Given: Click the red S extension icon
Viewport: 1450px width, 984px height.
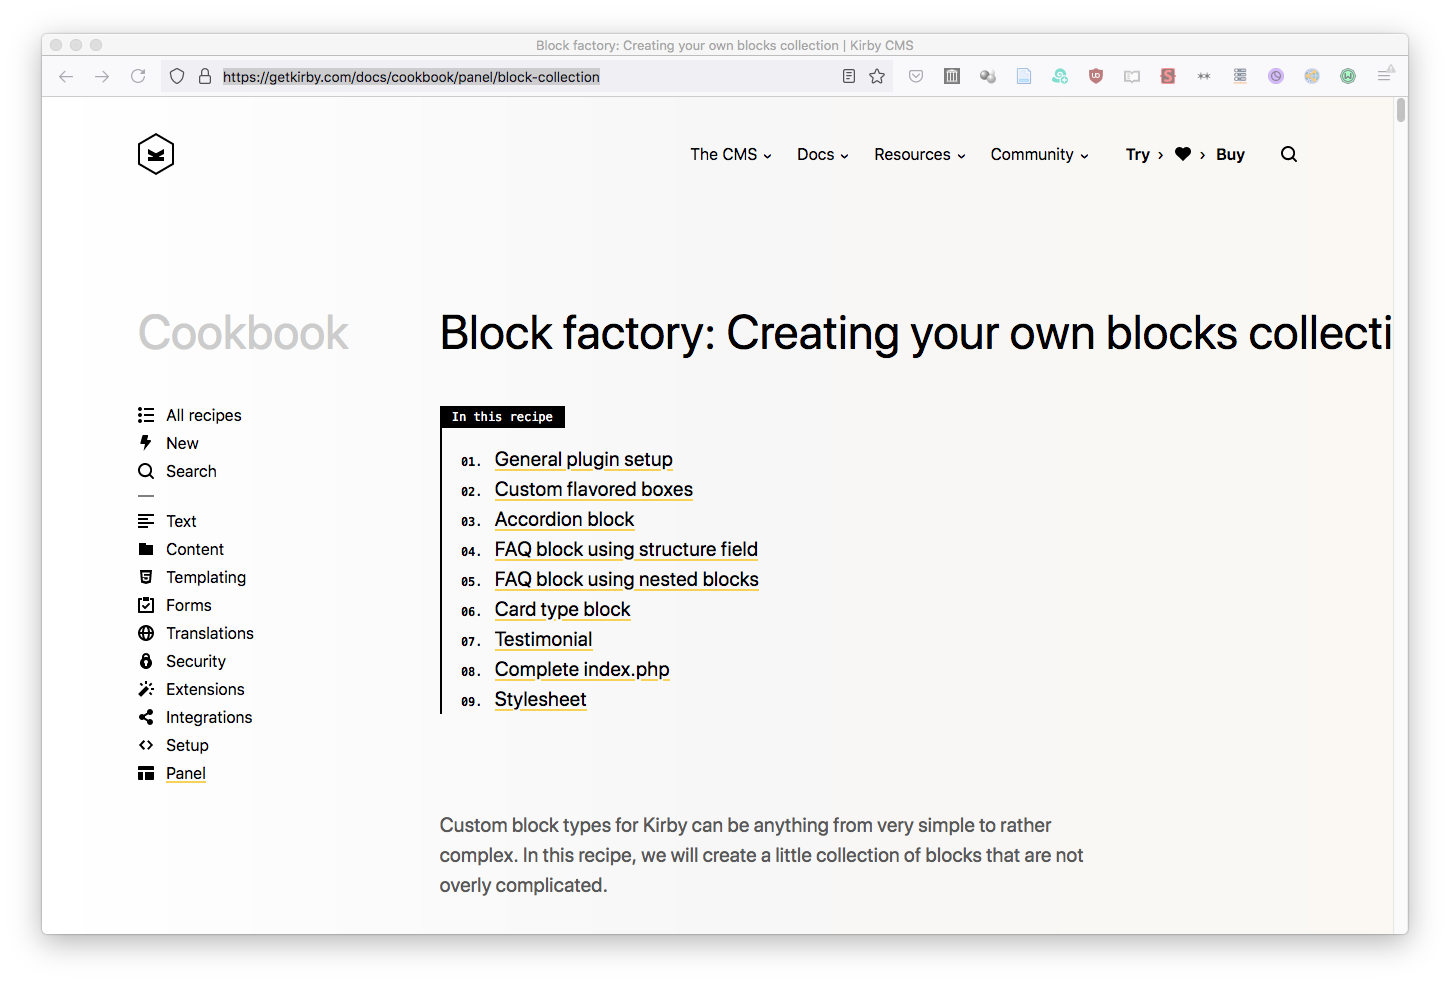Looking at the screenshot, I should (x=1168, y=76).
